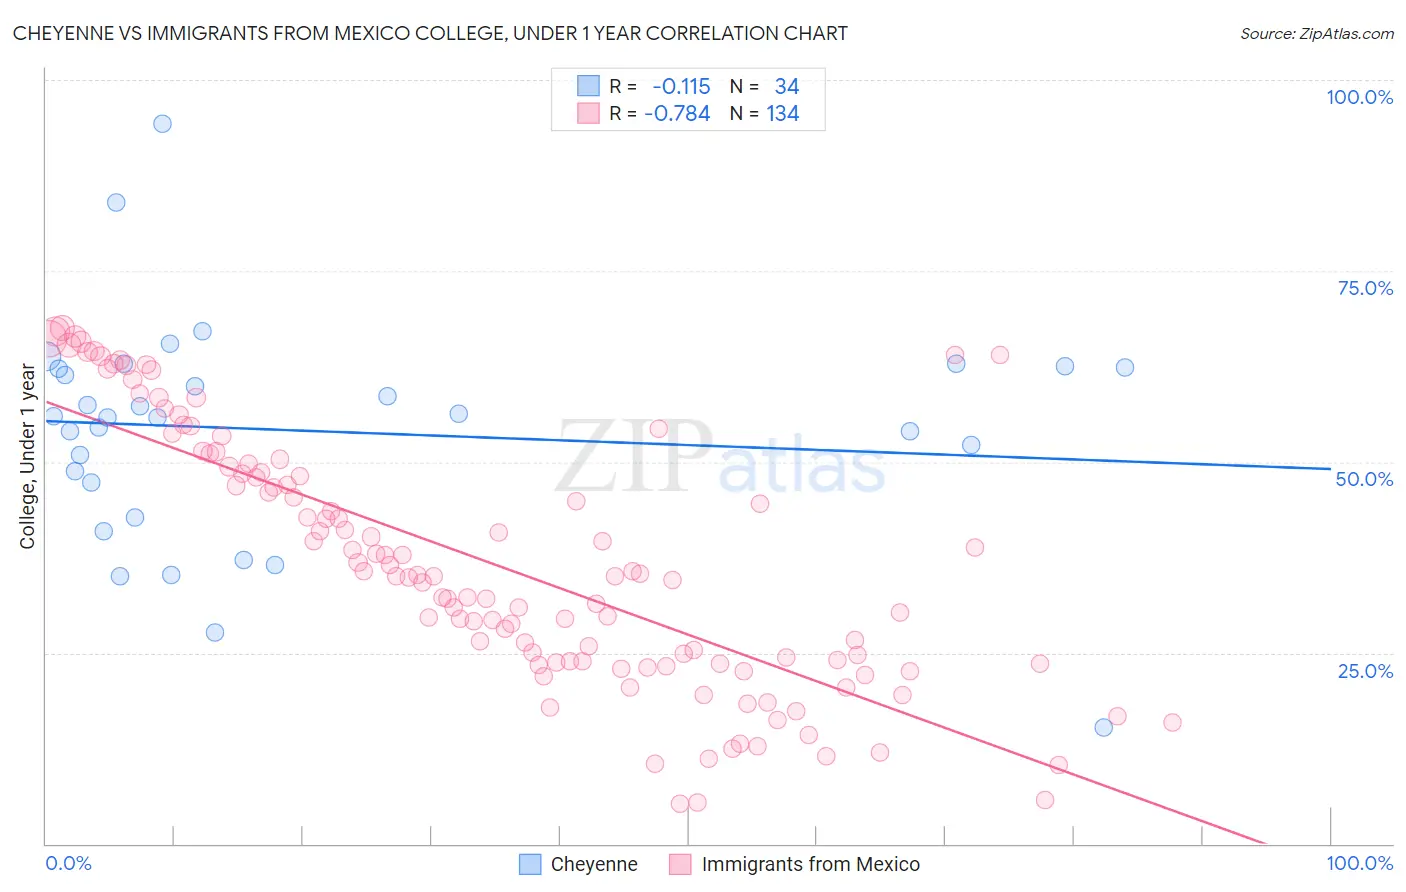Viewport: 1406px width, 892px height.
Task: Click the 25.0% y-axis tick label
Action: click(x=1365, y=671)
